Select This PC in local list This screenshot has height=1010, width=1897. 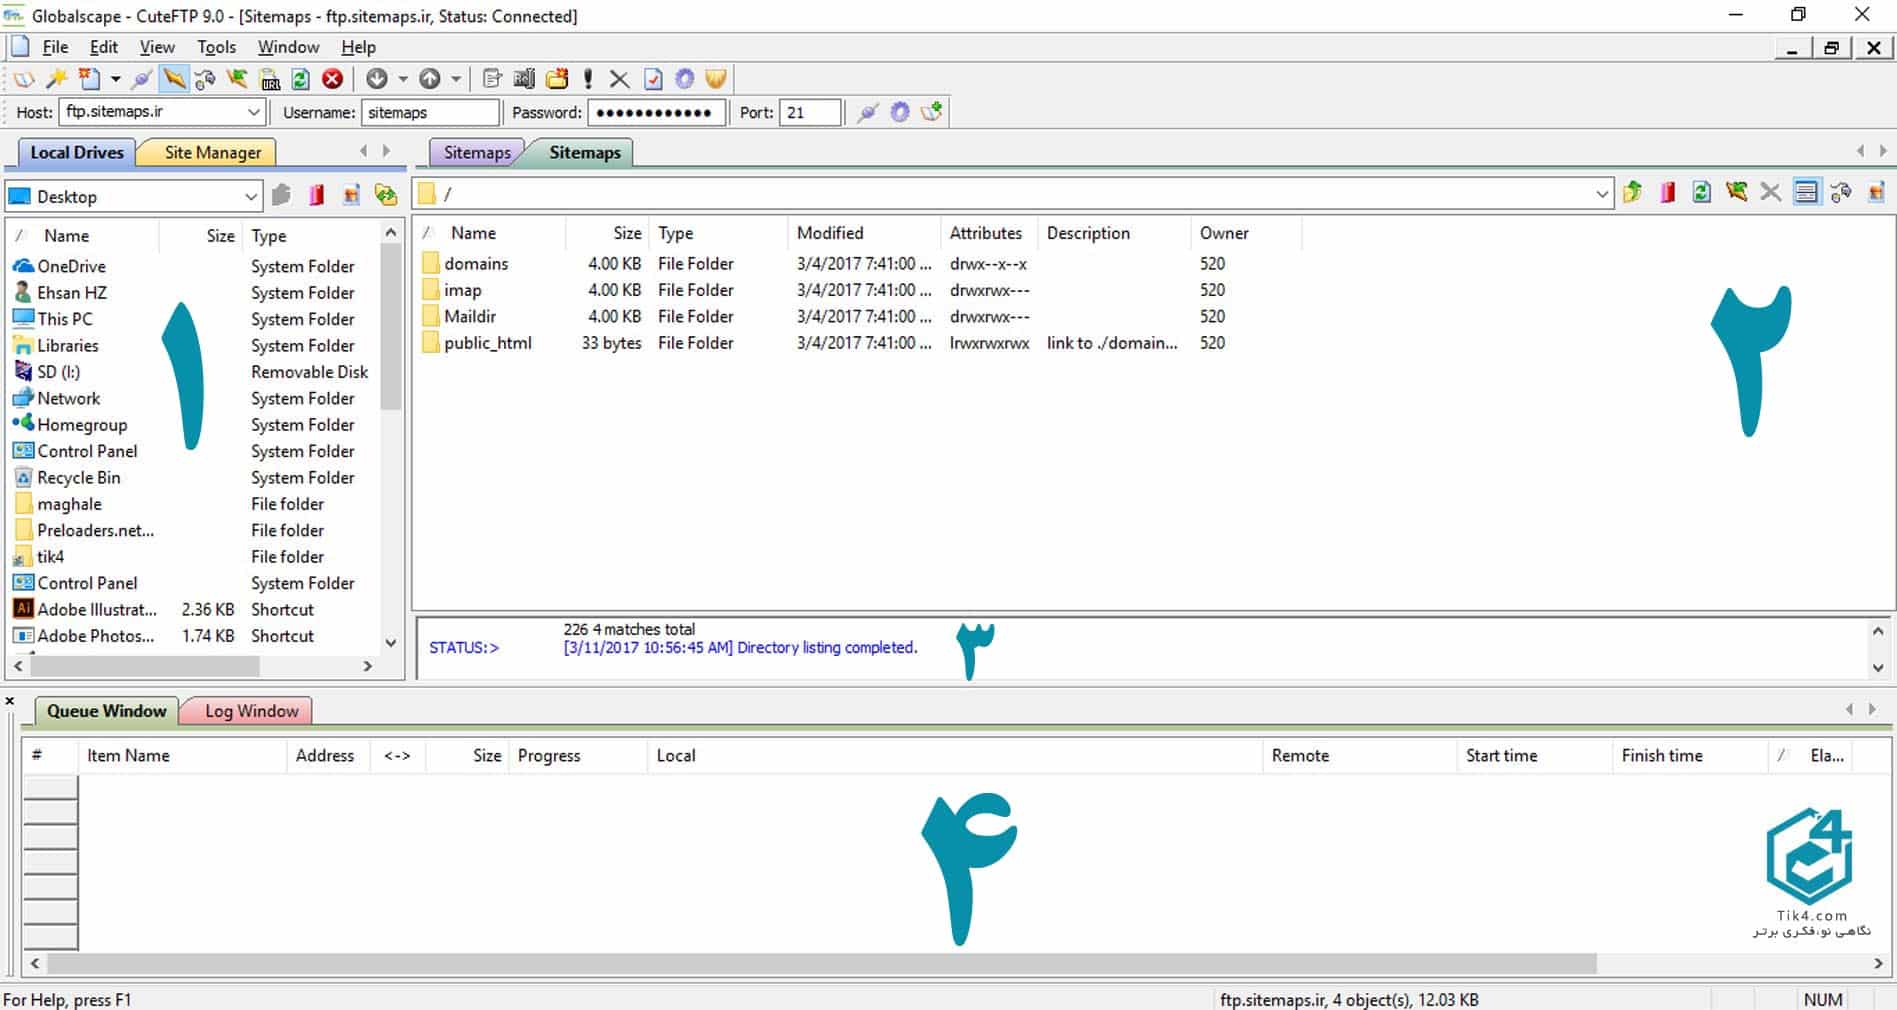point(64,319)
